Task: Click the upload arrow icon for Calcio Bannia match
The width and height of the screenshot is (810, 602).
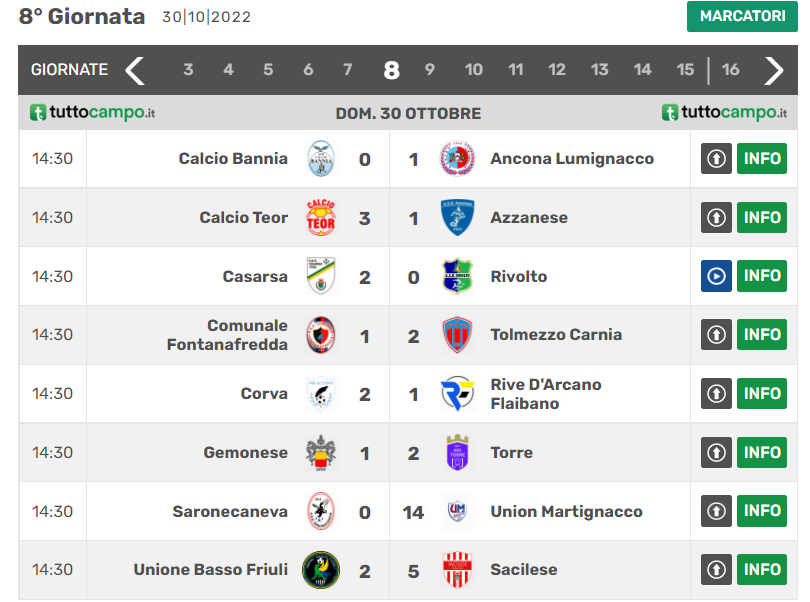Action: (x=716, y=159)
